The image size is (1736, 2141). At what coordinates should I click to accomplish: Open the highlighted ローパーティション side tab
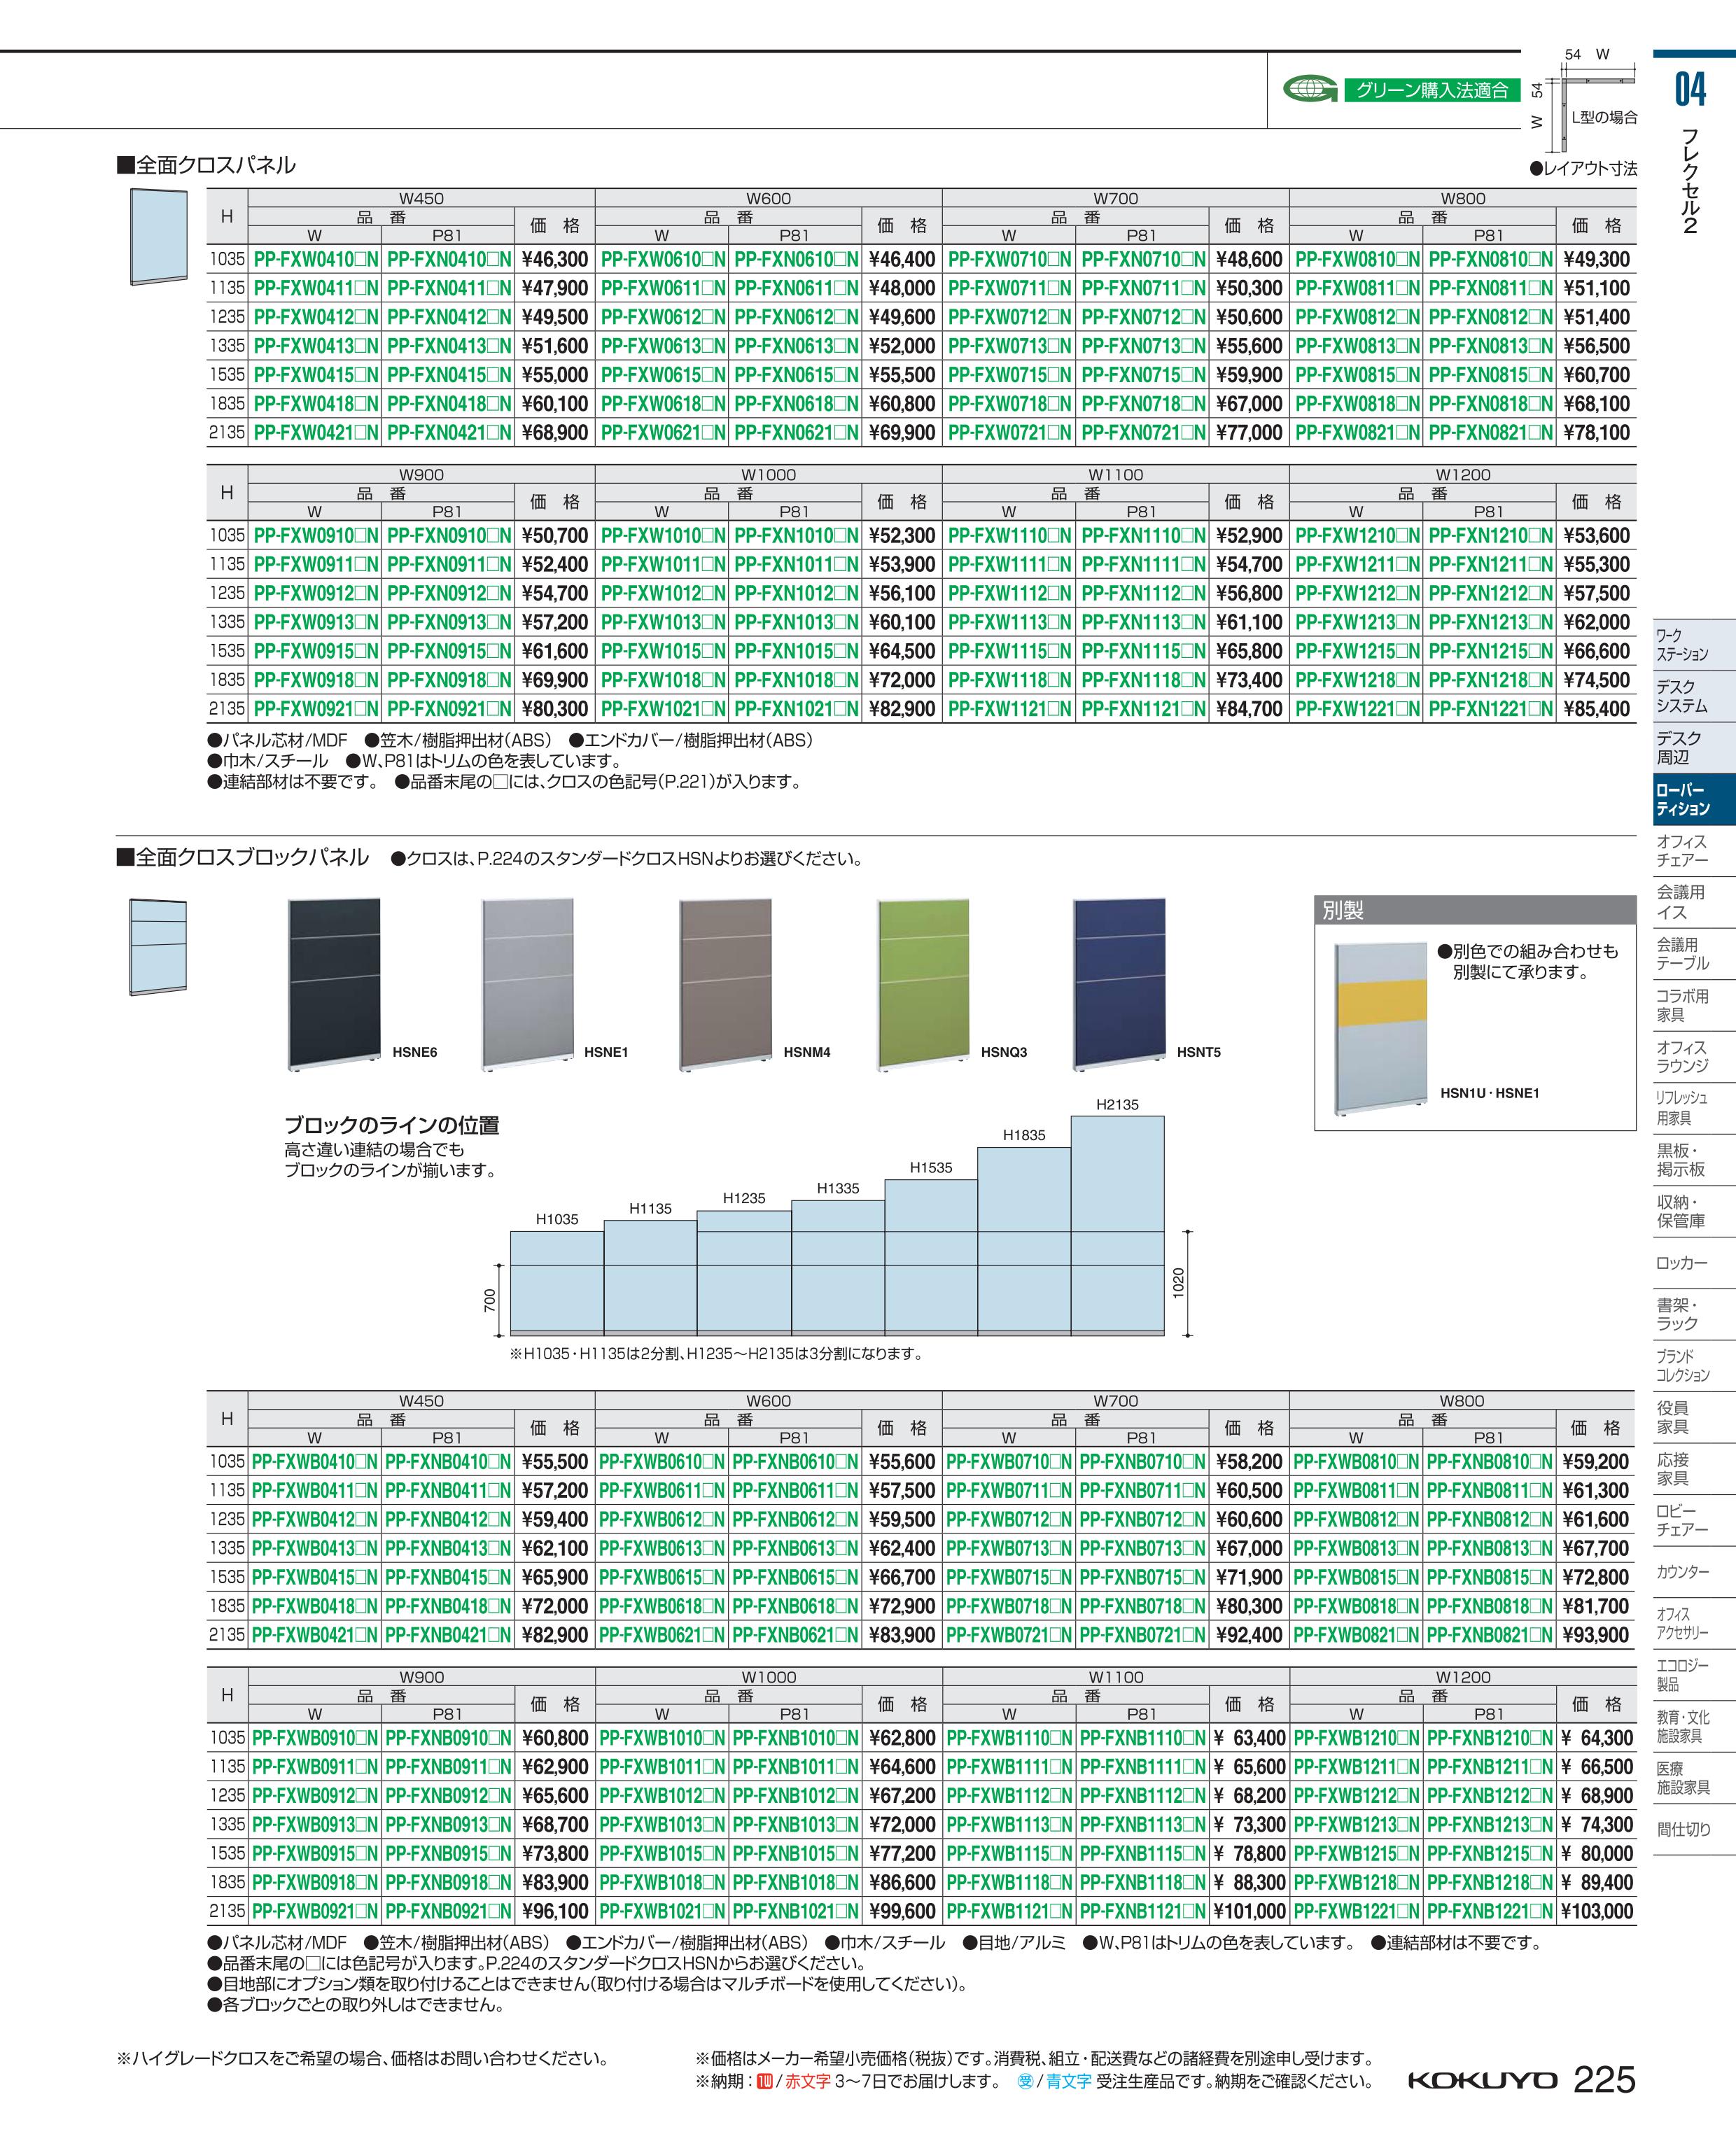[x=1693, y=800]
